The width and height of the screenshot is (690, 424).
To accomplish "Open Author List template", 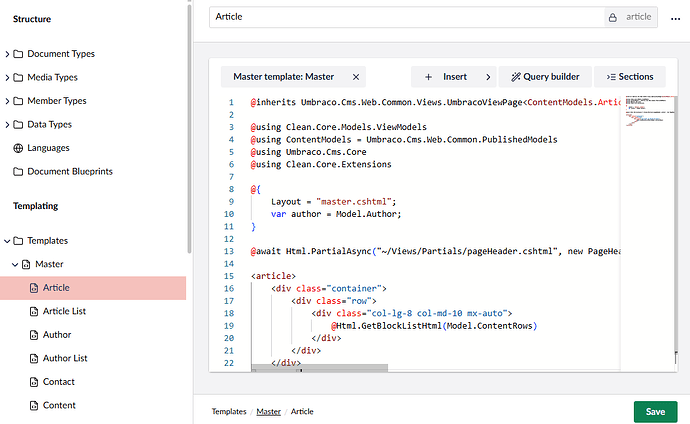I will (x=65, y=358).
